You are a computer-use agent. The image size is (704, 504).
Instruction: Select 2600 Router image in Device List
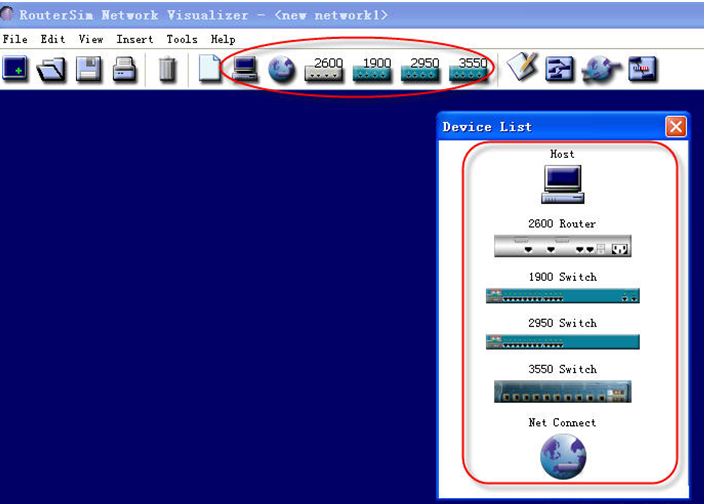[563, 245]
